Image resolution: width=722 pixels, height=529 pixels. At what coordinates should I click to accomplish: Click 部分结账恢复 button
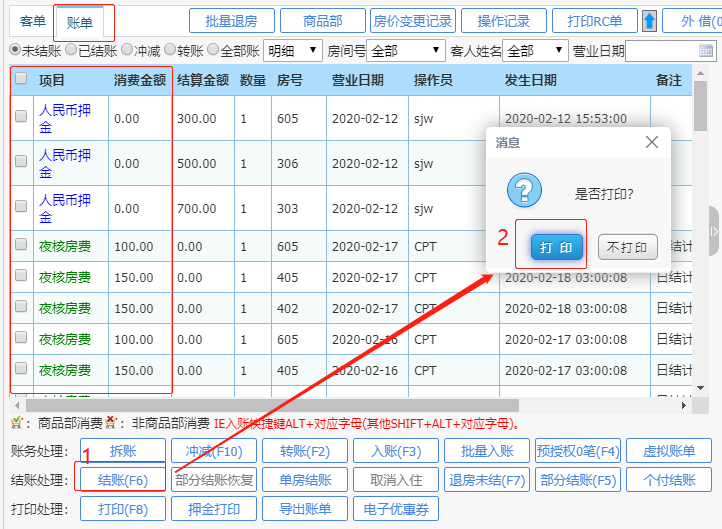[214, 480]
